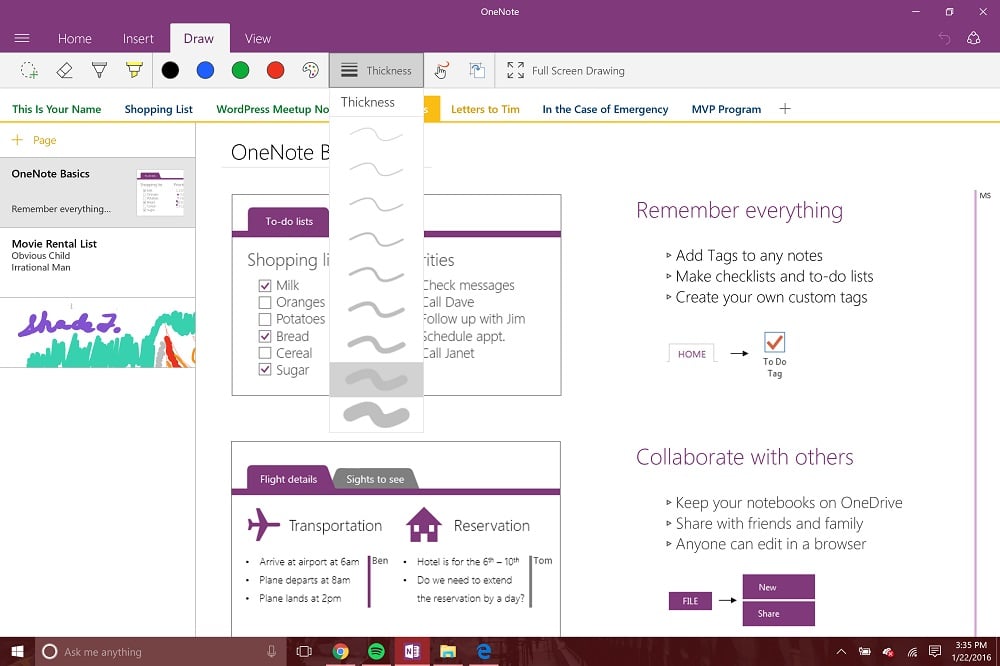Image resolution: width=1000 pixels, height=666 pixels.
Task: Pick the black ink color
Action: (170, 70)
